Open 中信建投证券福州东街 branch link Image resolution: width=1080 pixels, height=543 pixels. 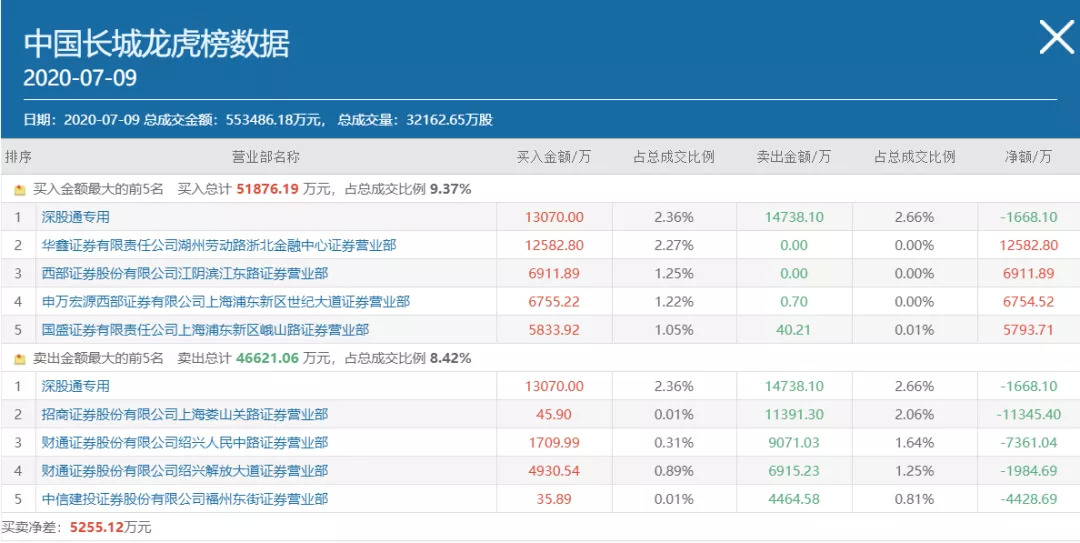(184, 498)
